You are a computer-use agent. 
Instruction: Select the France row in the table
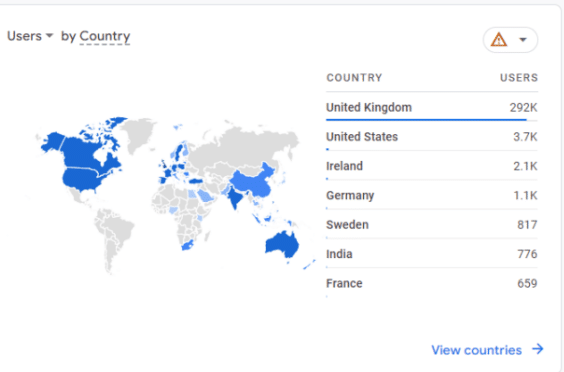pos(432,283)
